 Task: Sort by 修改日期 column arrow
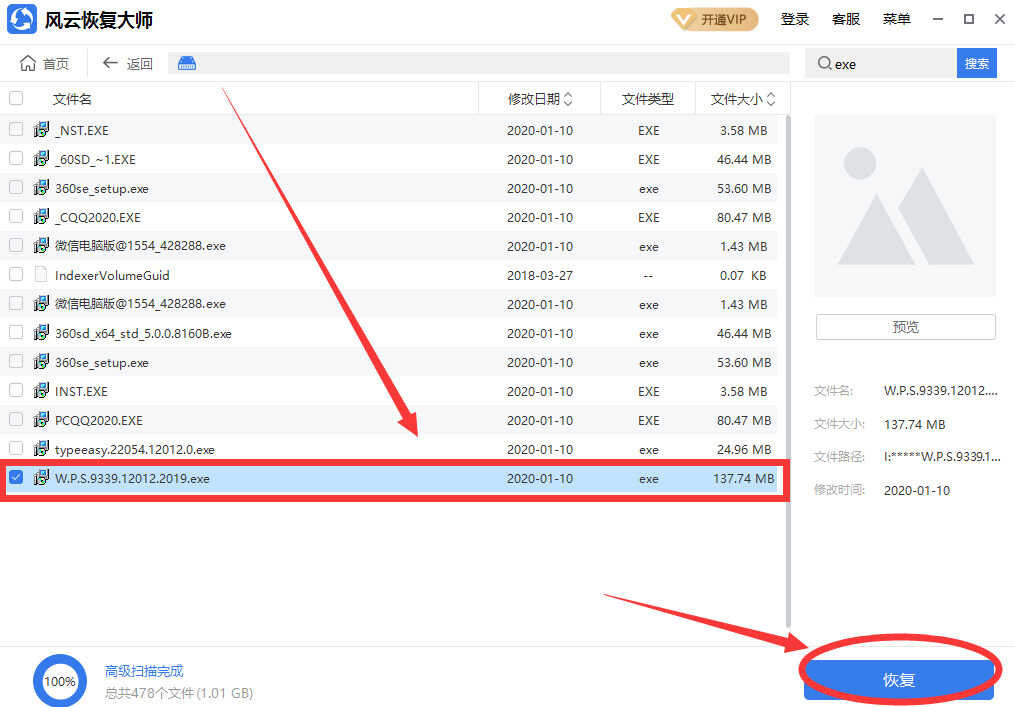tap(568, 99)
